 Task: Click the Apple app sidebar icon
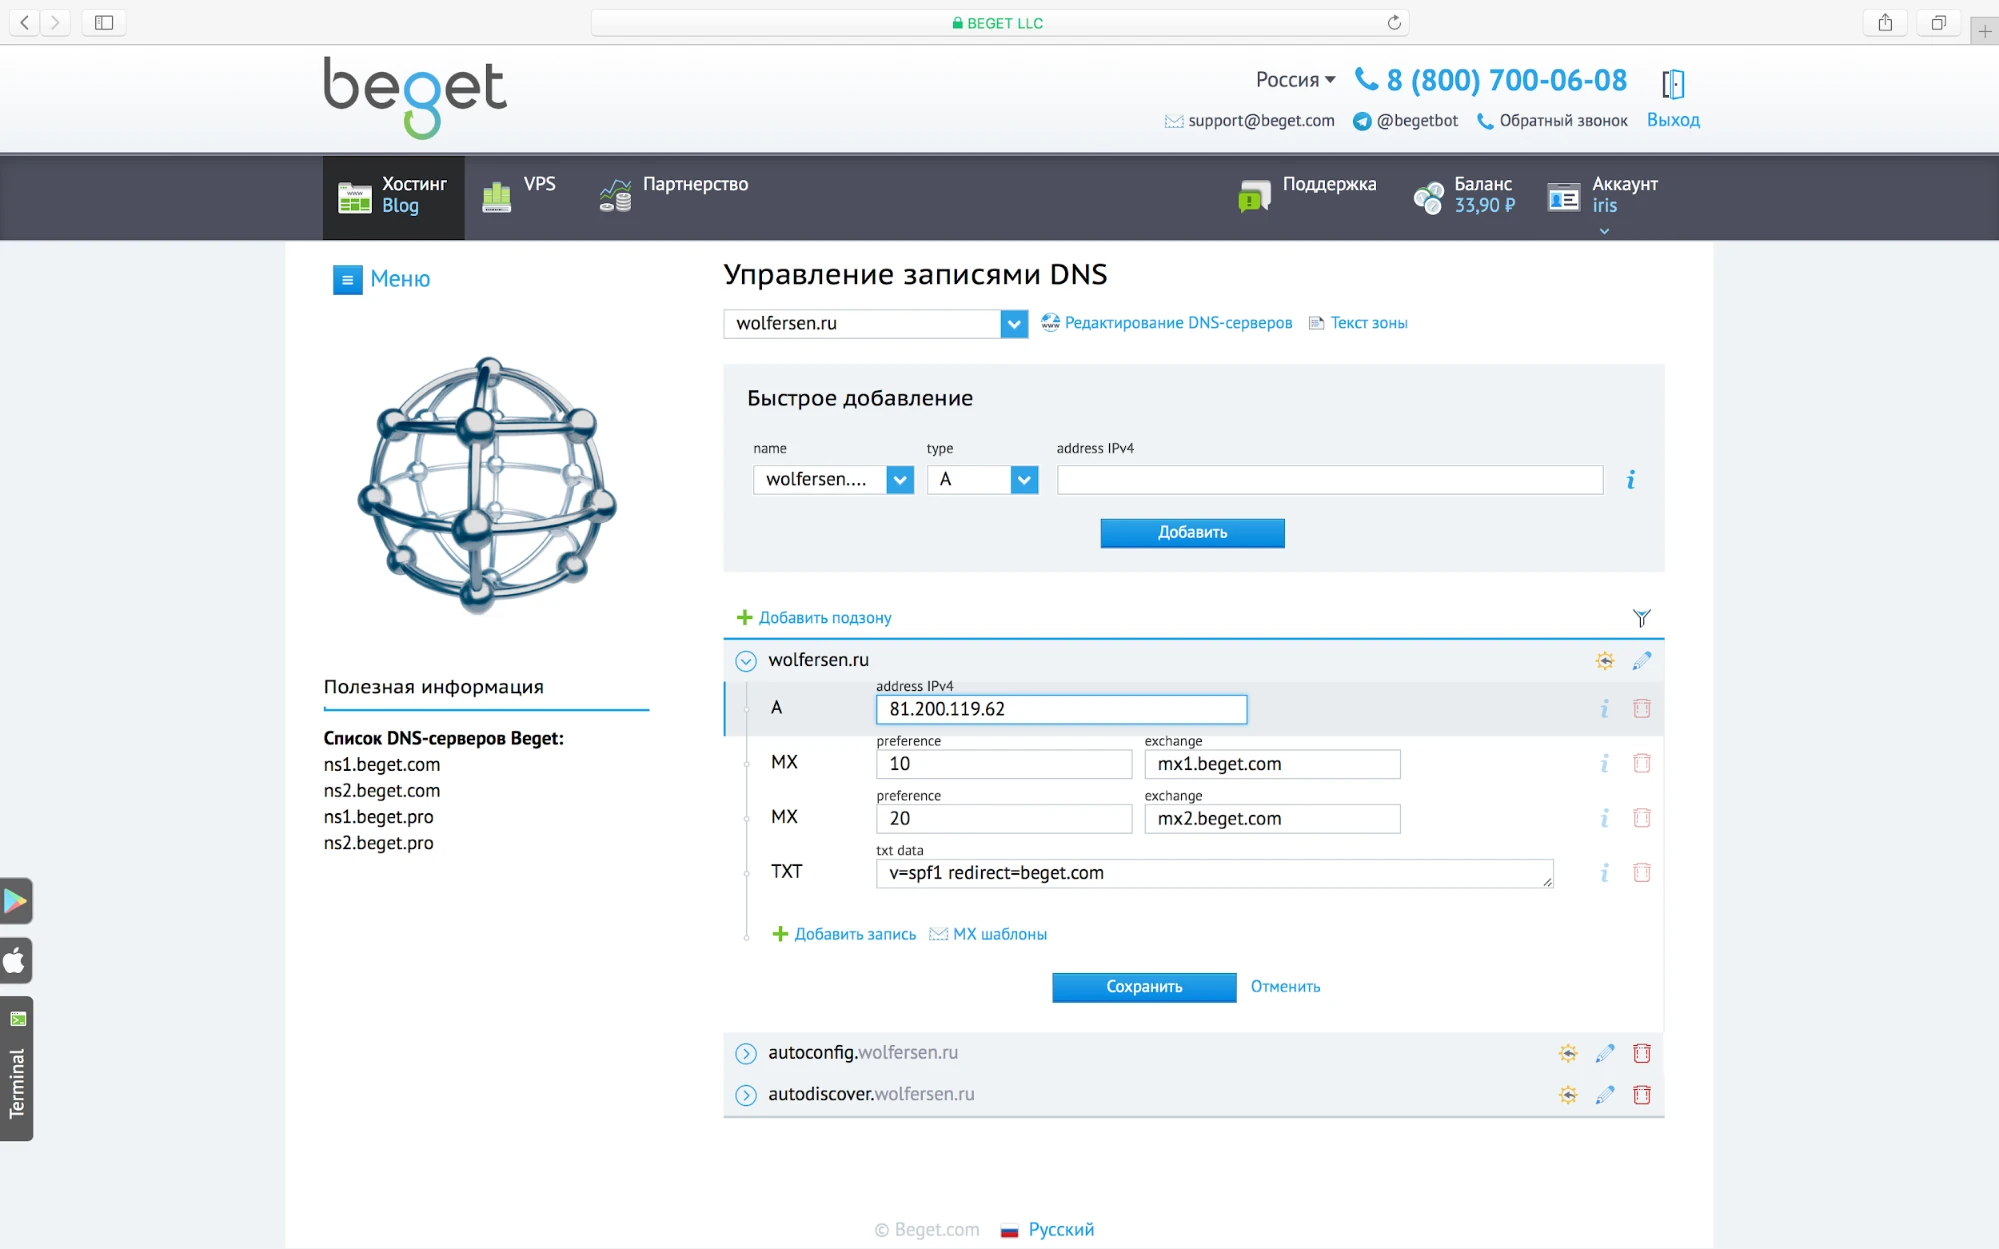pos(16,961)
